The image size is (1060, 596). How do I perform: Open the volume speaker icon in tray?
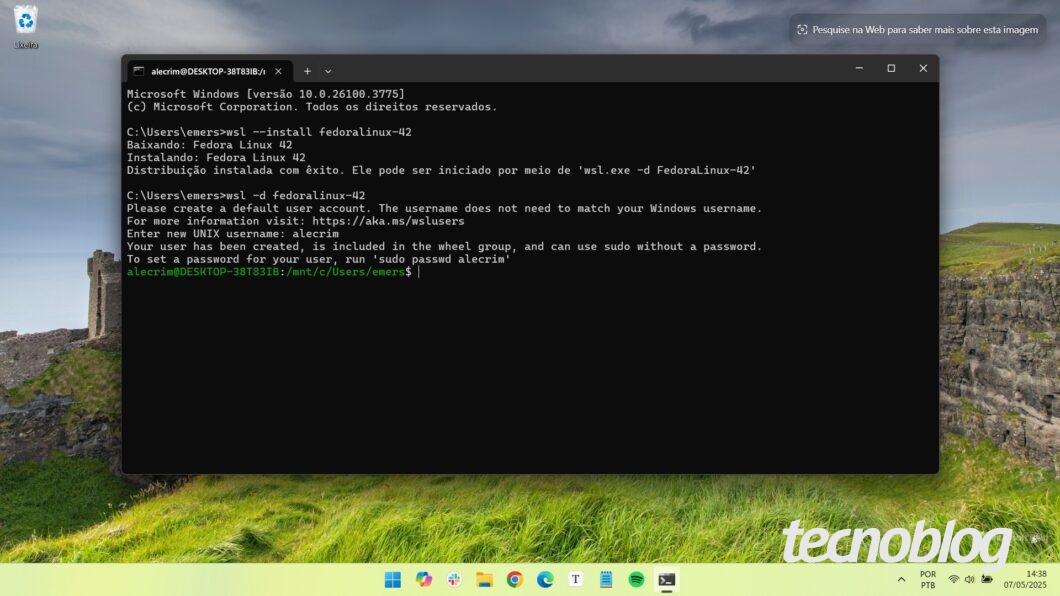tap(969, 580)
